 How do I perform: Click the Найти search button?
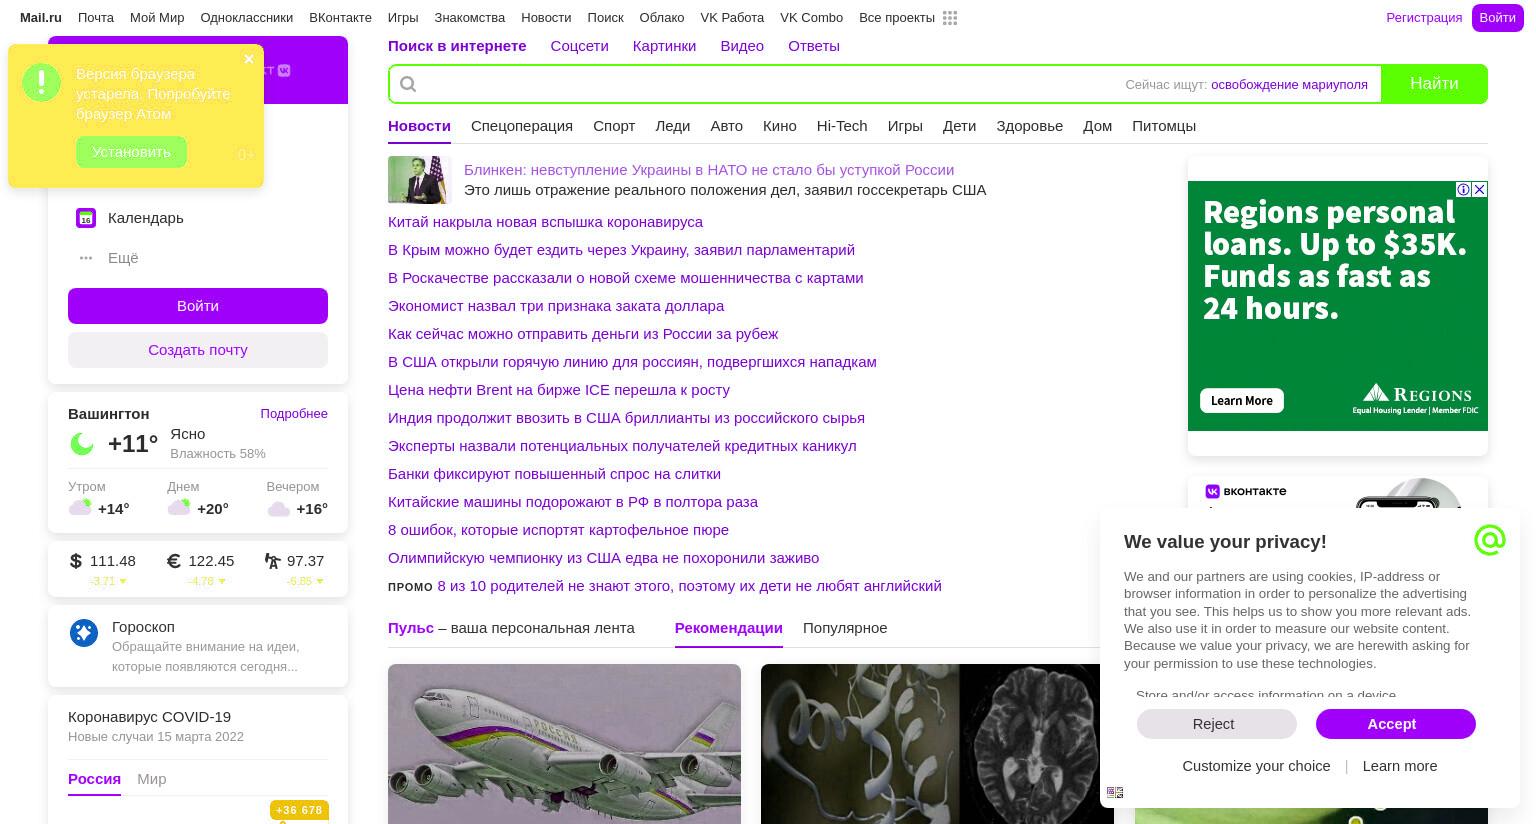tap(1434, 84)
